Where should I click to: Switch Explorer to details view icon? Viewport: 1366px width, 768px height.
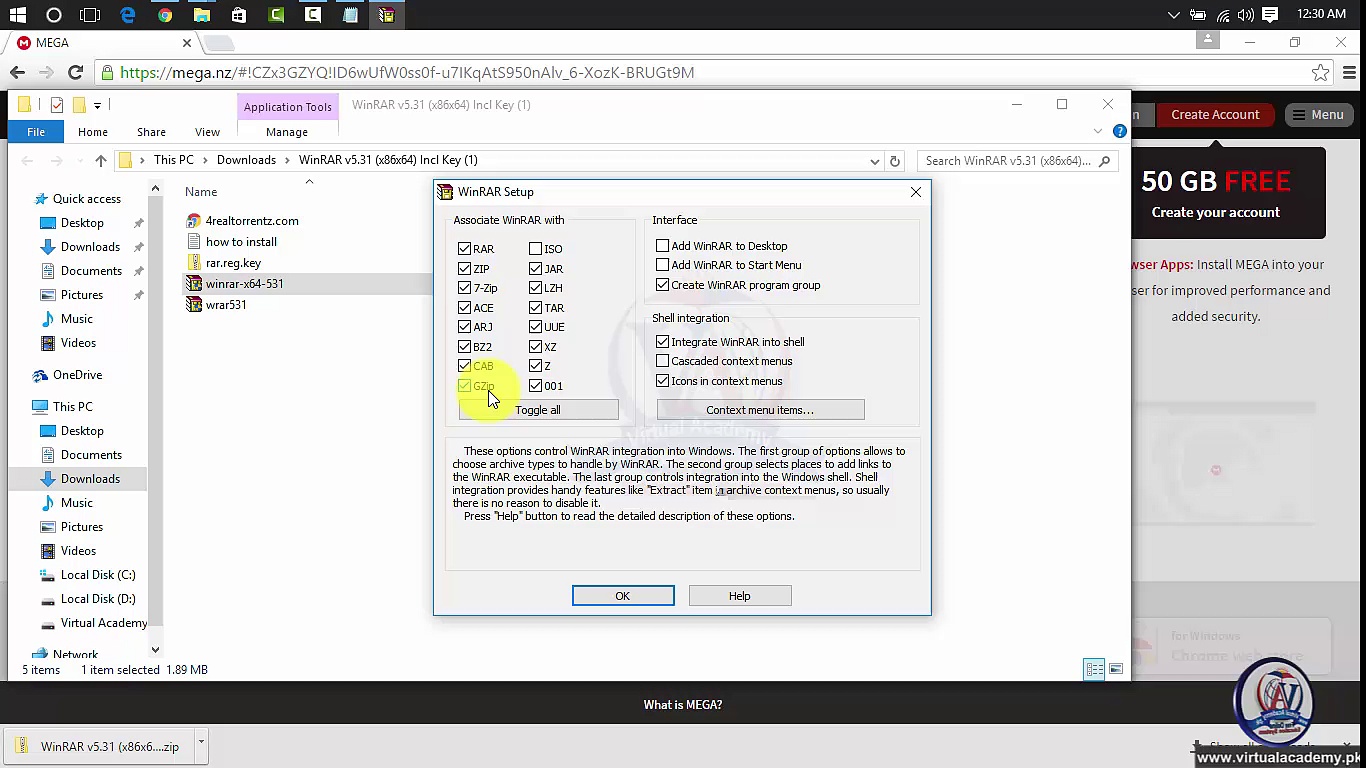[1094, 669]
